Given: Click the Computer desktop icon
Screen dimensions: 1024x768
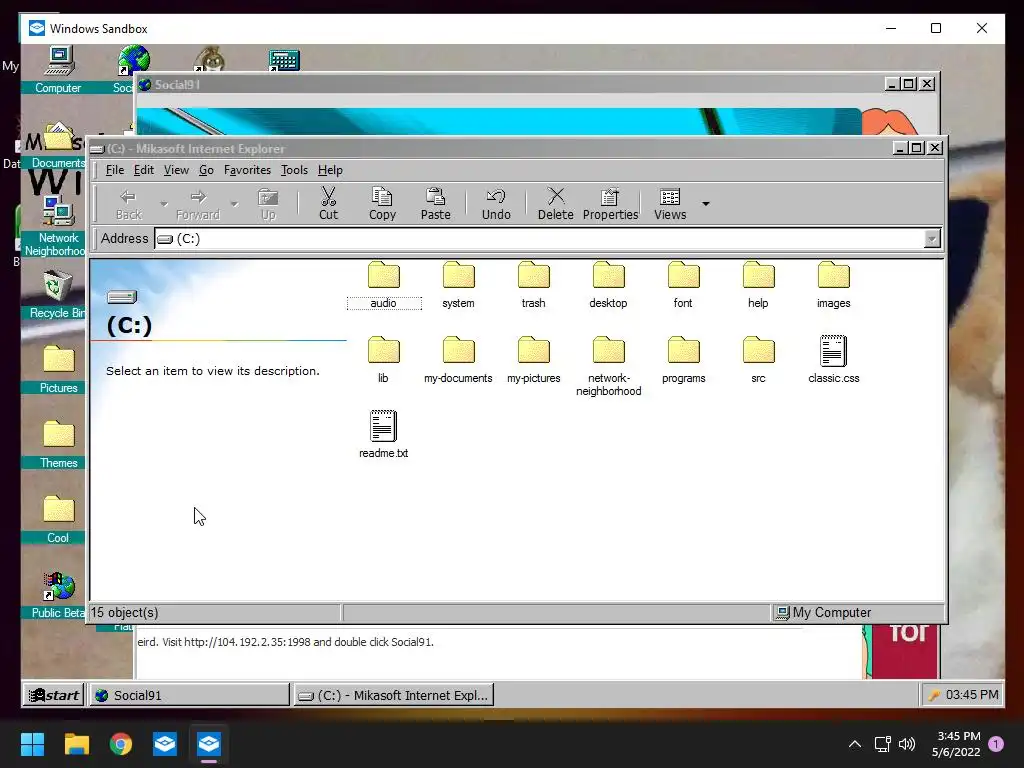Looking at the screenshot, I should pos(58,70).
